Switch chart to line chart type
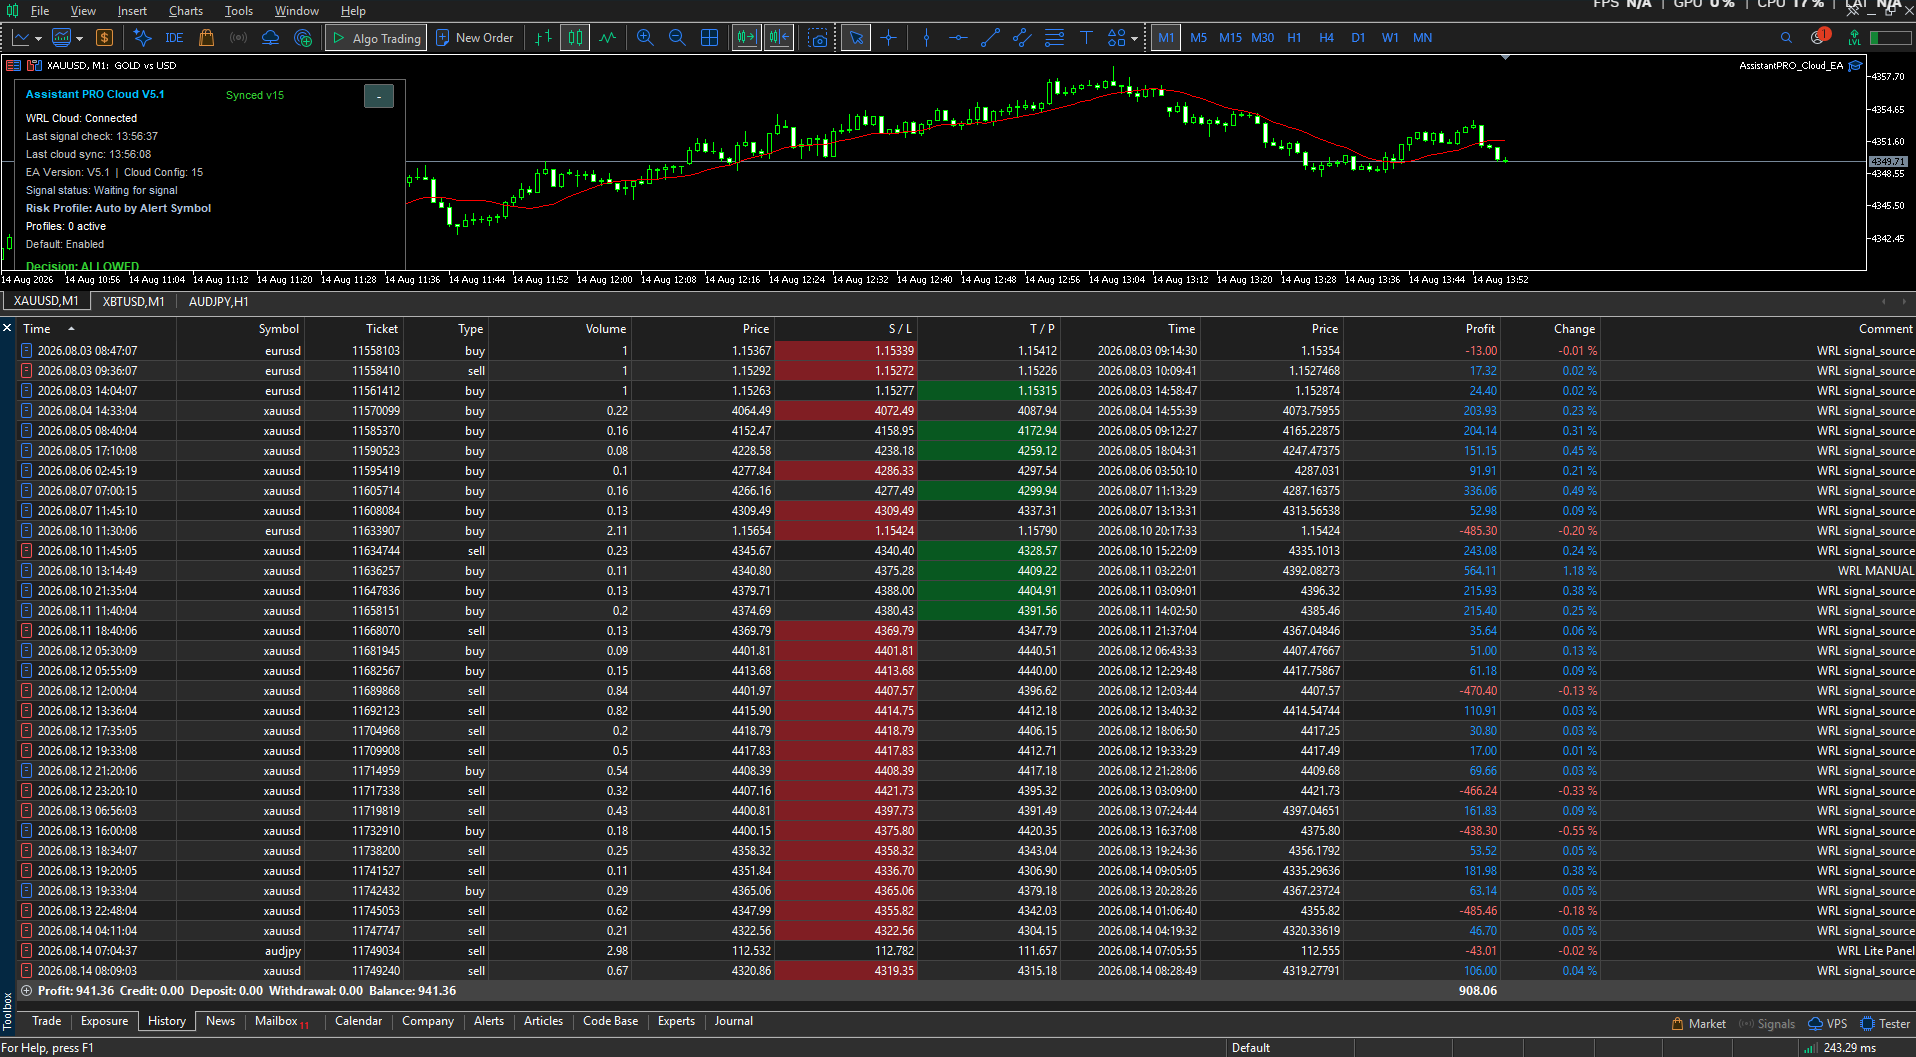The image size is (1916, 1057). click(x=607, y=38)
